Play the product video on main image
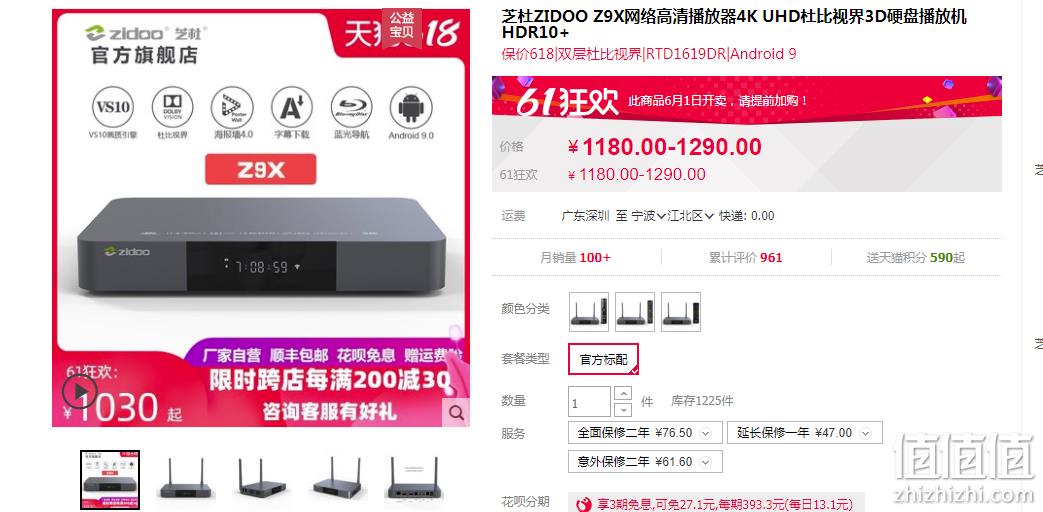 [x=80, y=392]
